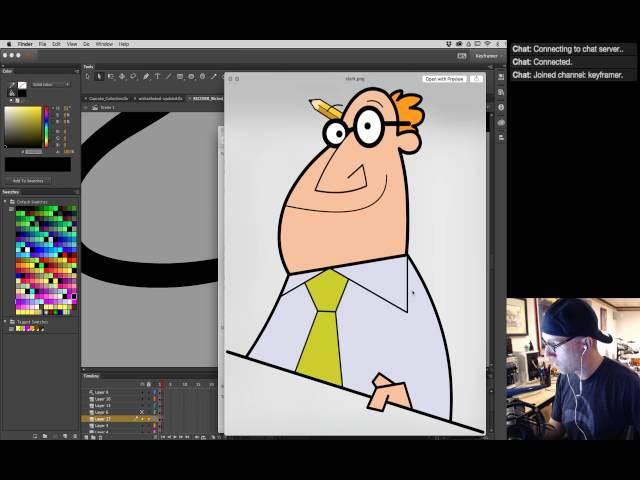This screenshot has width=640, height=480.
Task: Switch to the first document tab
Action: (107, 98)
